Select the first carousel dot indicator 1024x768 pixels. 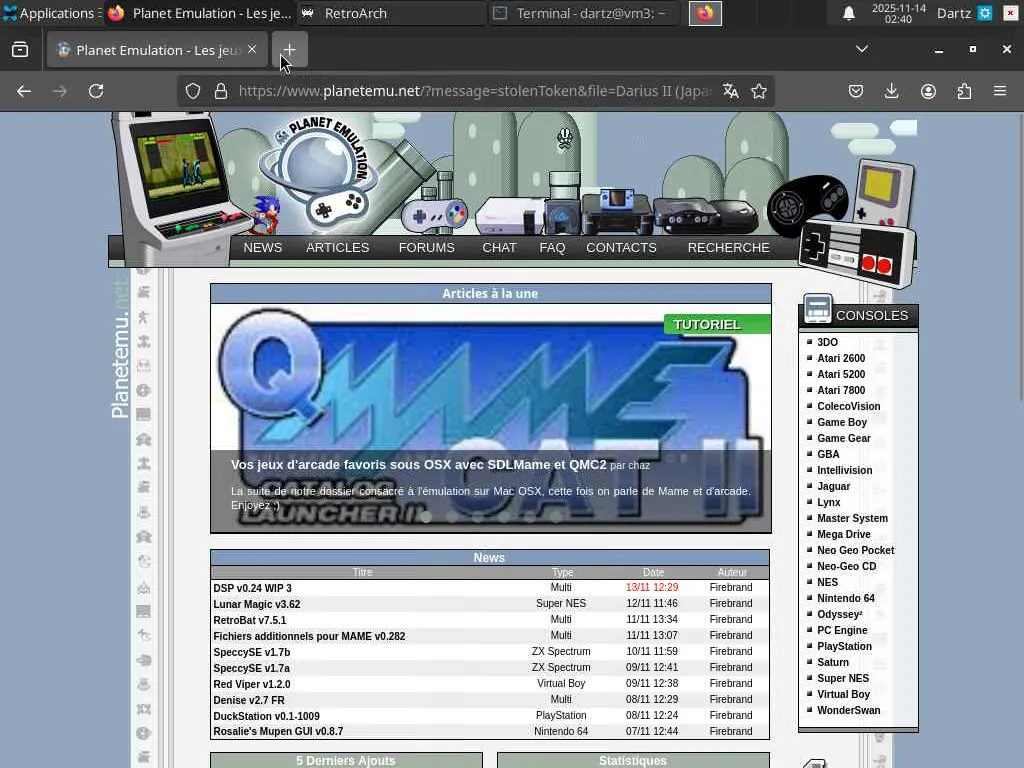pyautogui.click(x=426, y=517)
